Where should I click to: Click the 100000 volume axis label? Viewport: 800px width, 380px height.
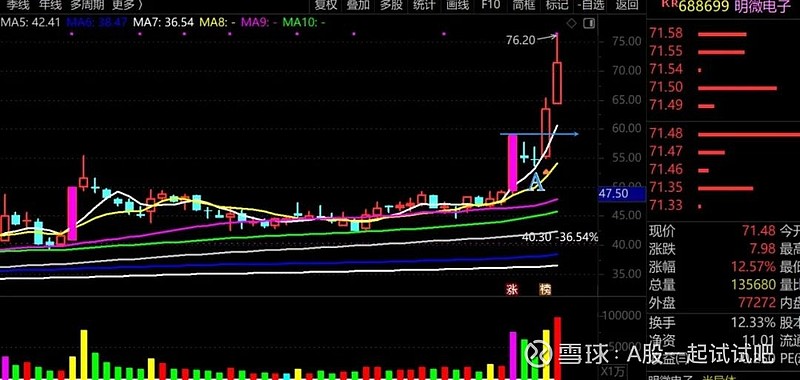pyautogui.click(x=621, y=316)
